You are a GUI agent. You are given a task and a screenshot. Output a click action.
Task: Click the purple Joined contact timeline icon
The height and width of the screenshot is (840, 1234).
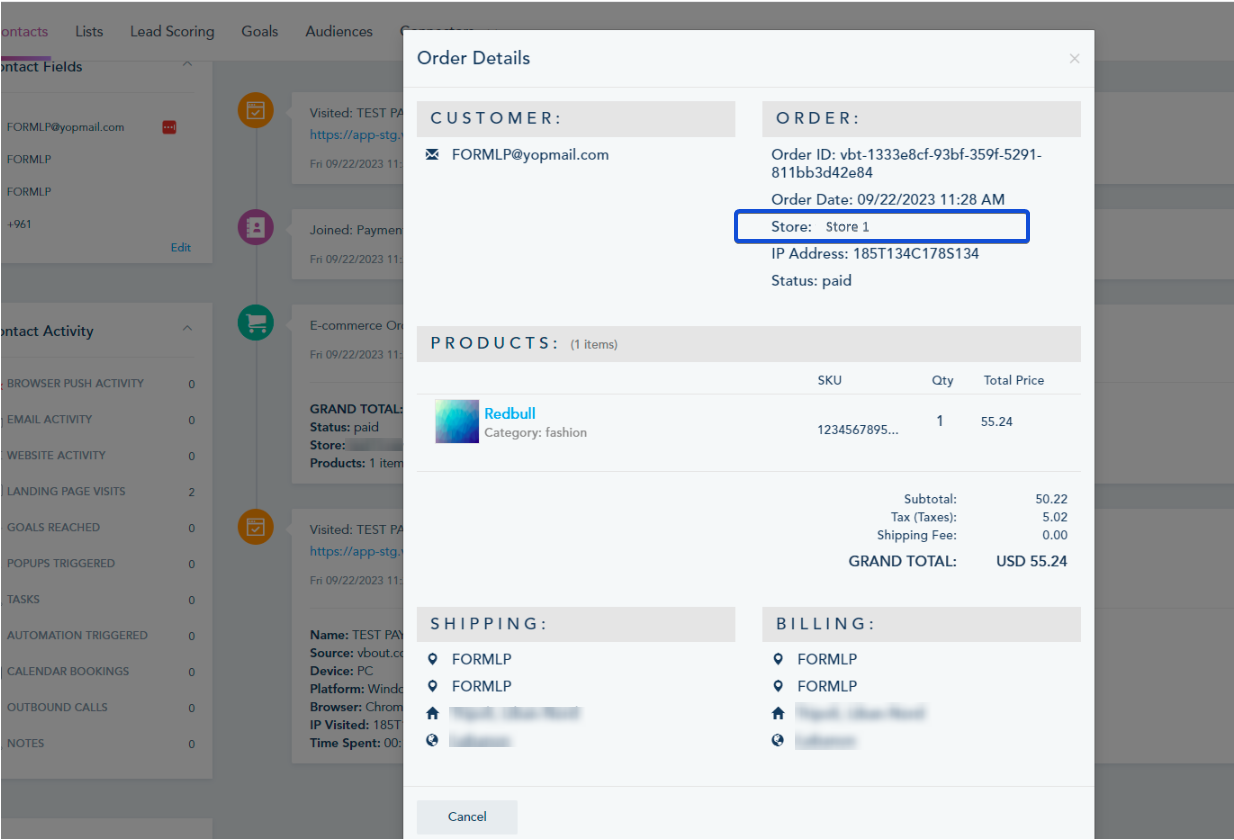[x=256, y=228]
